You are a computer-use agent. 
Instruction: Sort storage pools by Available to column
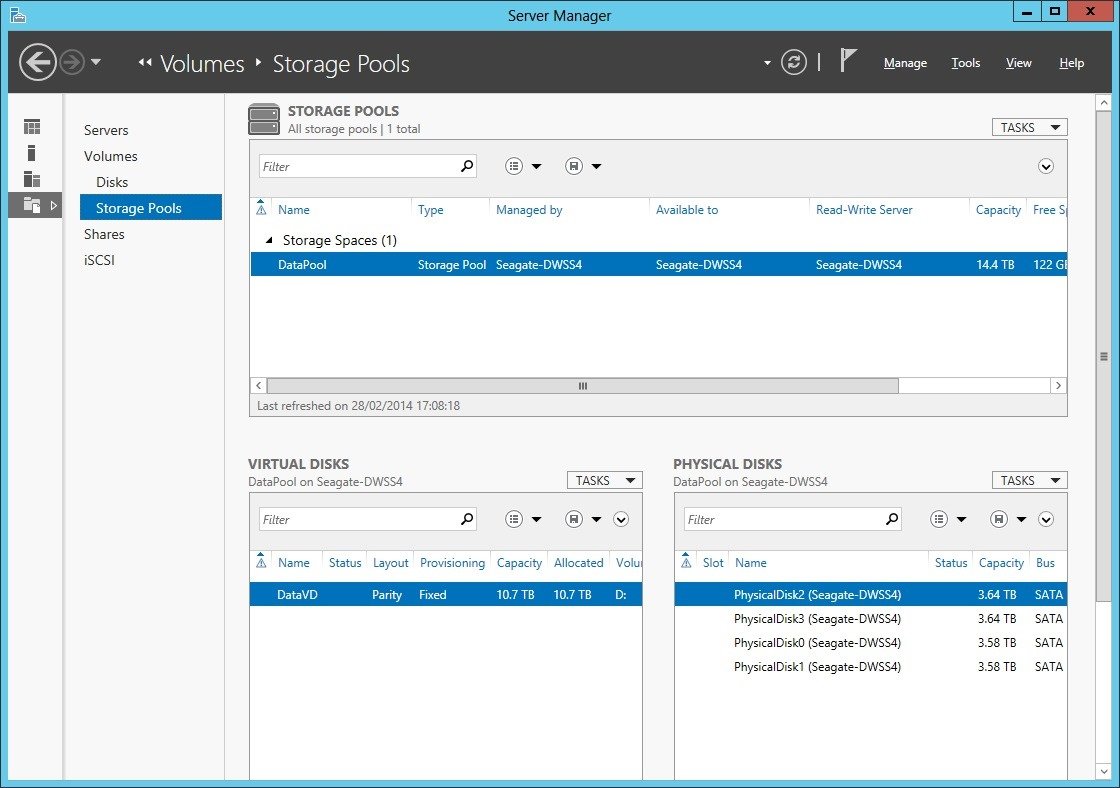tap(687, 210)
